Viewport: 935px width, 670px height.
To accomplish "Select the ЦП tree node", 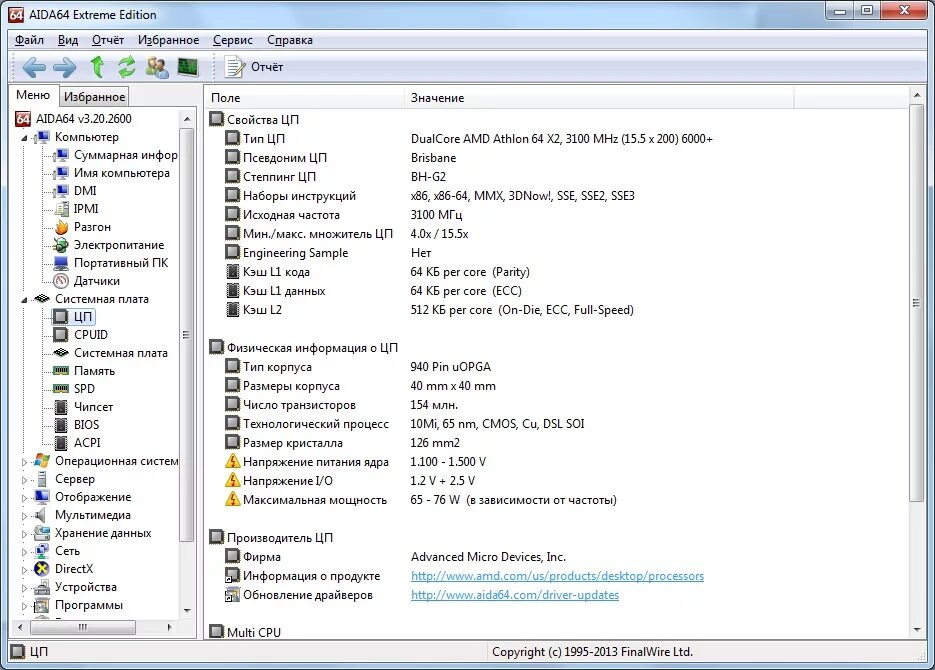I will [73, 317].
